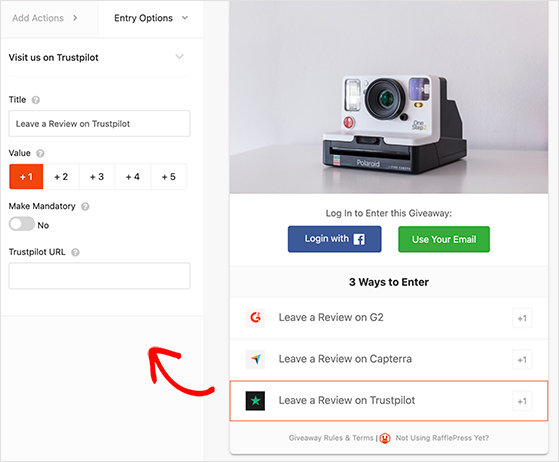The height and width of the screenshot is (462, 559).
Task: Open the Leave a Review on Capterra entry
Action: tap(389, 359)
